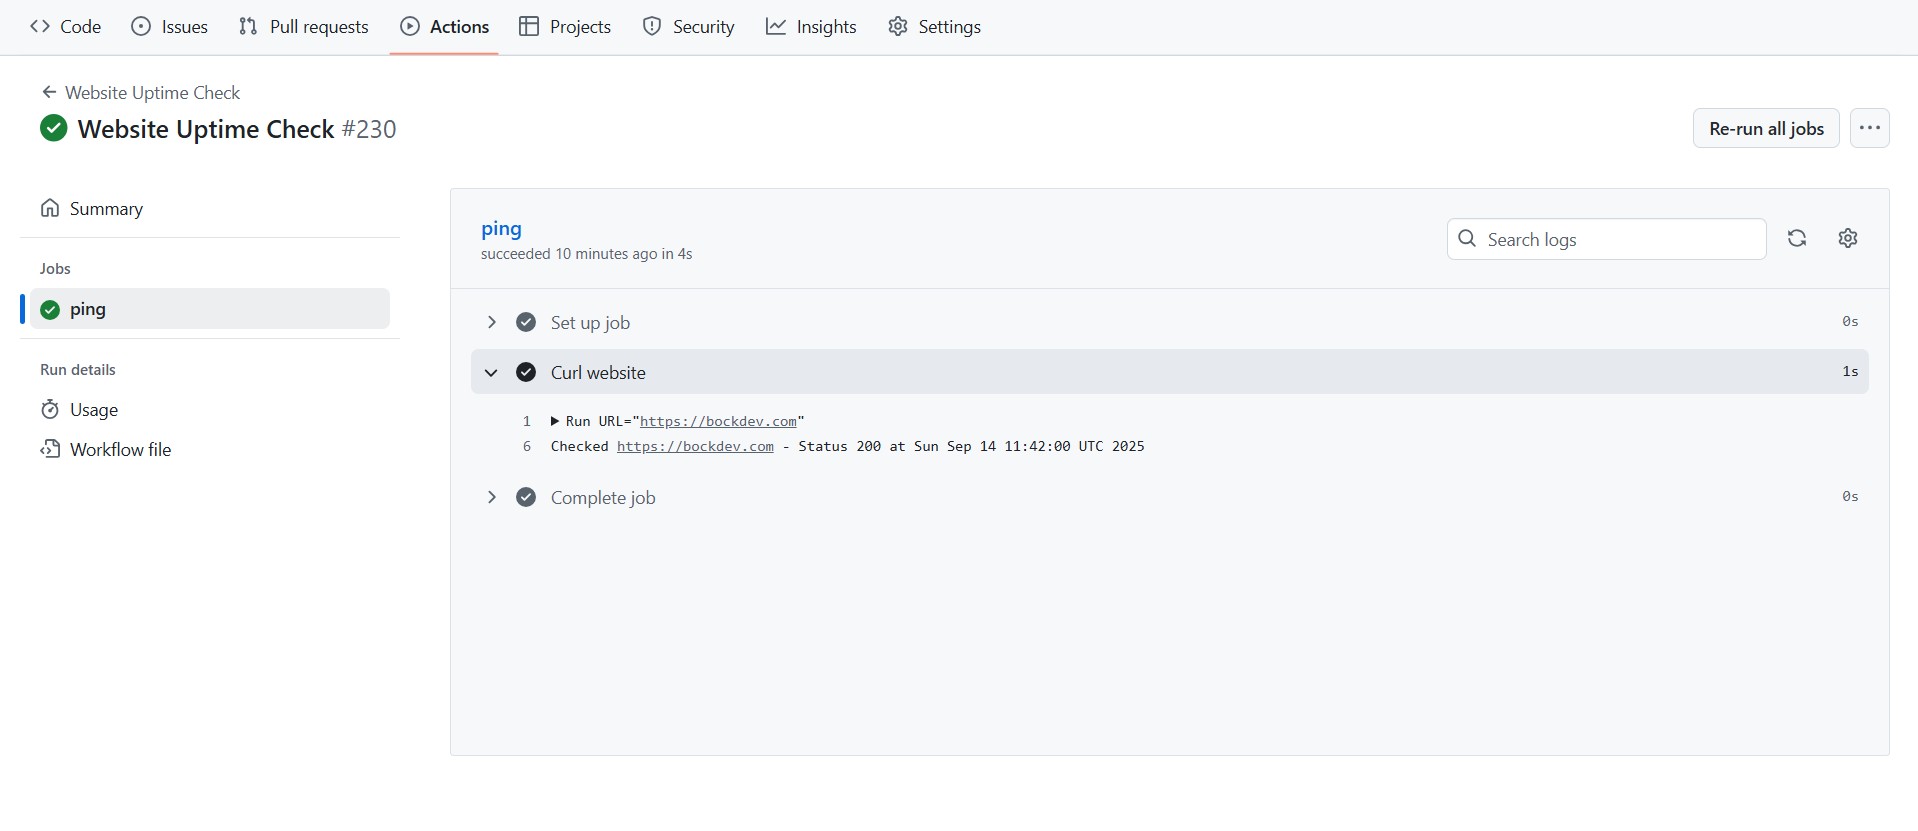The width and height of the screenshot is (1918, 831).
Task: Collapse the Curl website step
Action: click(491, 372)
